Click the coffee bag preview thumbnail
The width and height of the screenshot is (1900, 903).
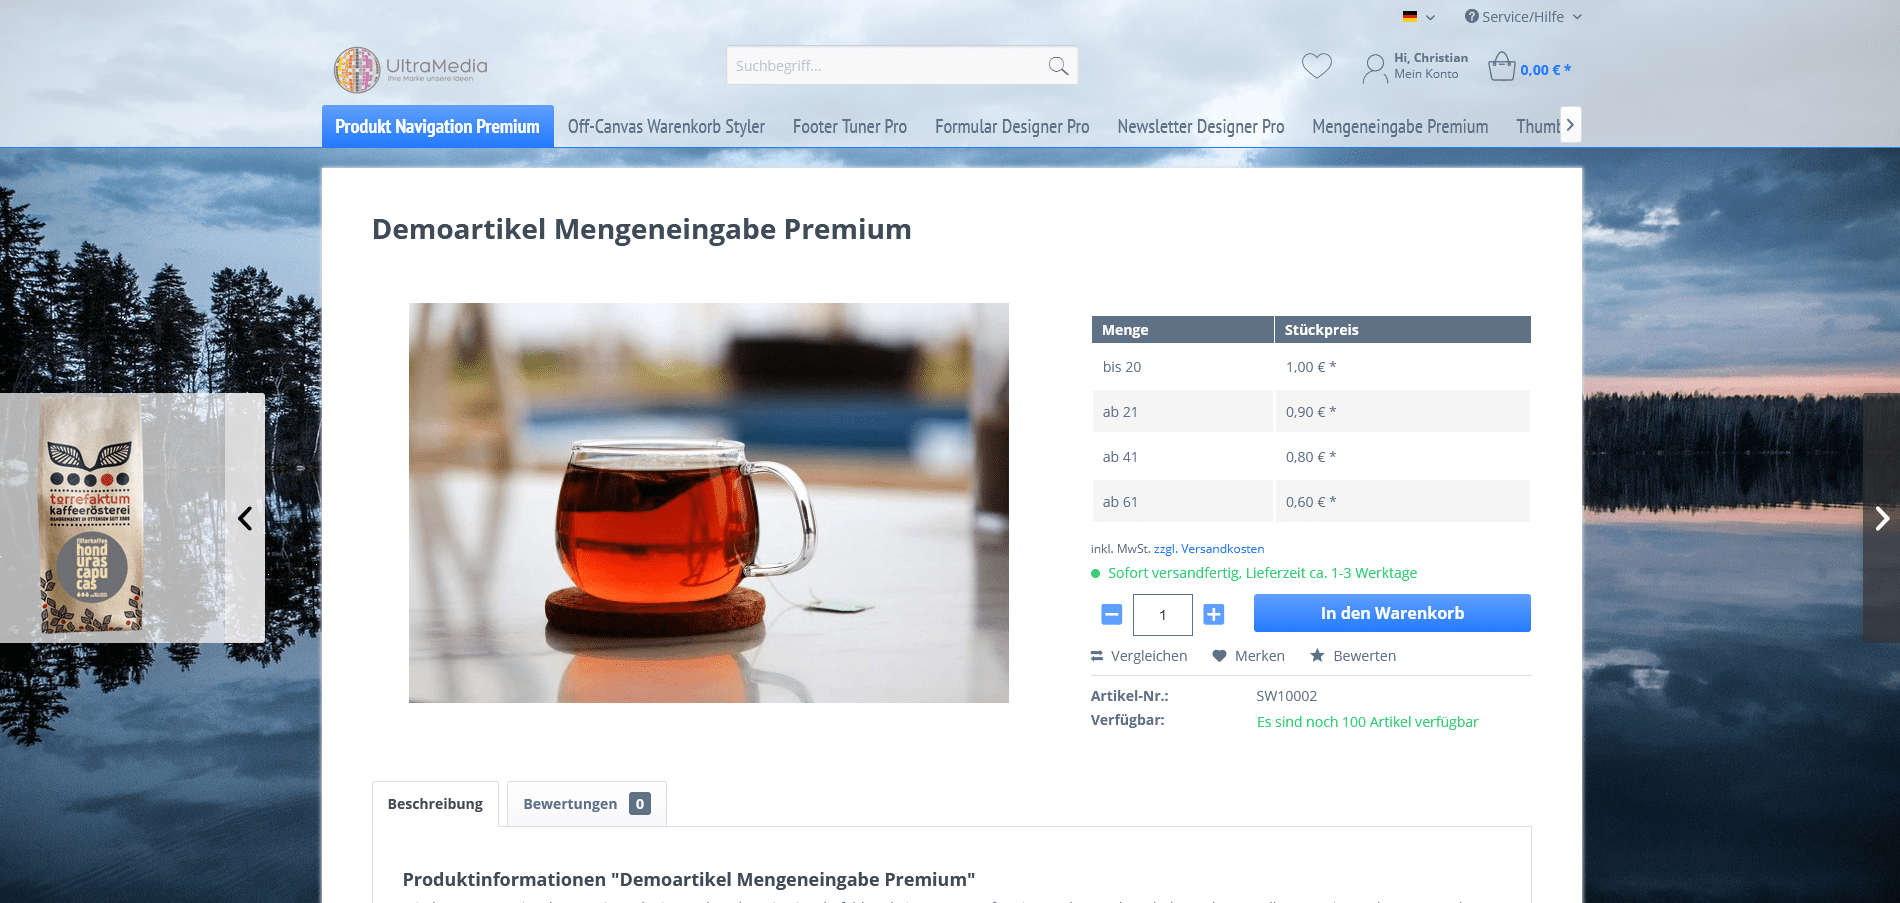tap(92, 518)
